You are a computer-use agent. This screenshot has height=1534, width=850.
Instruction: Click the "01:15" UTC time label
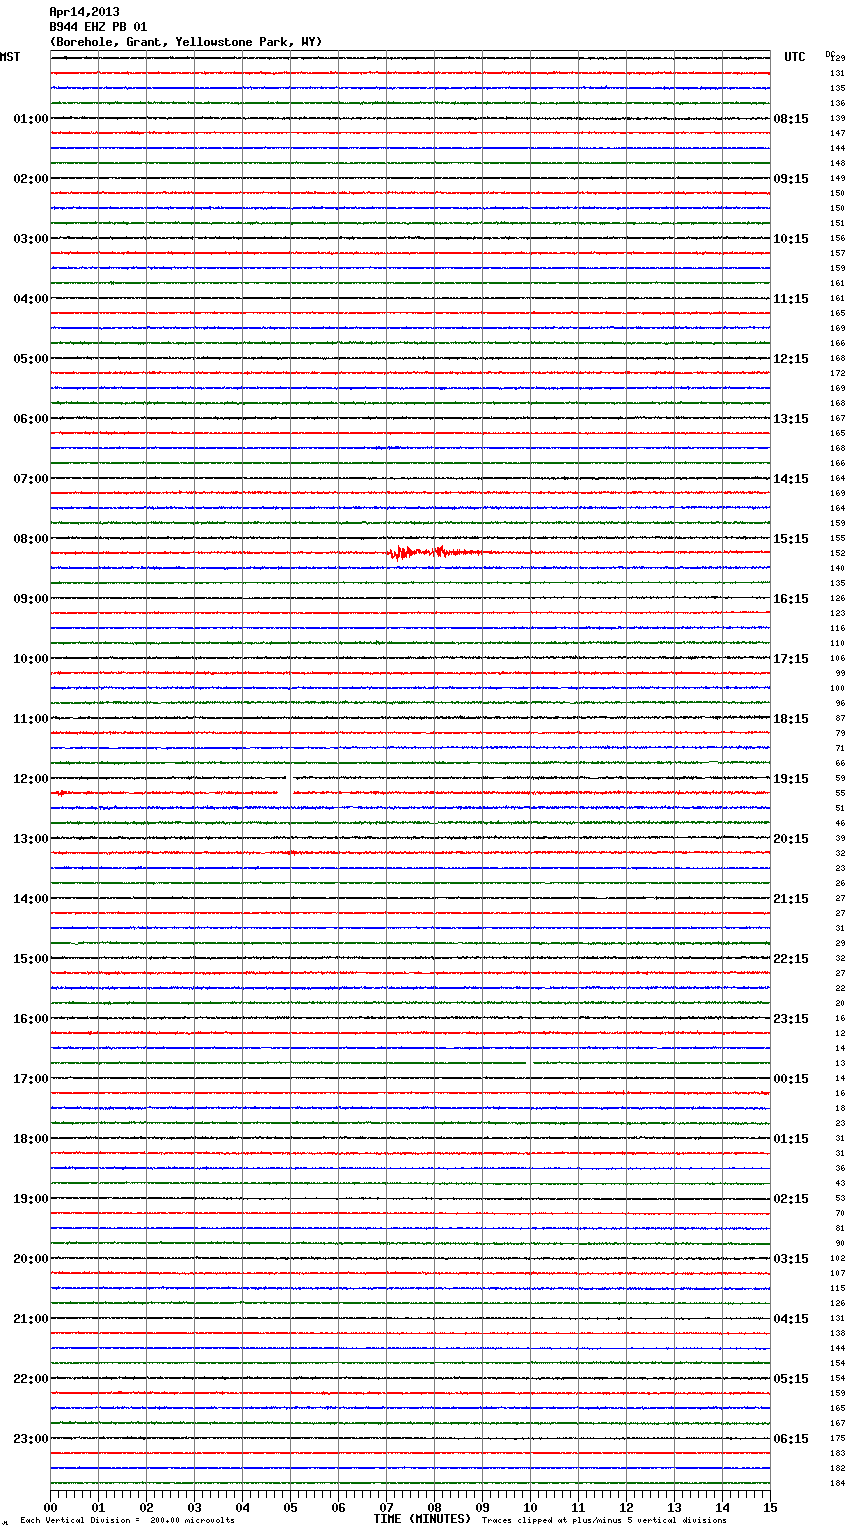click(x=791, y=1139)
